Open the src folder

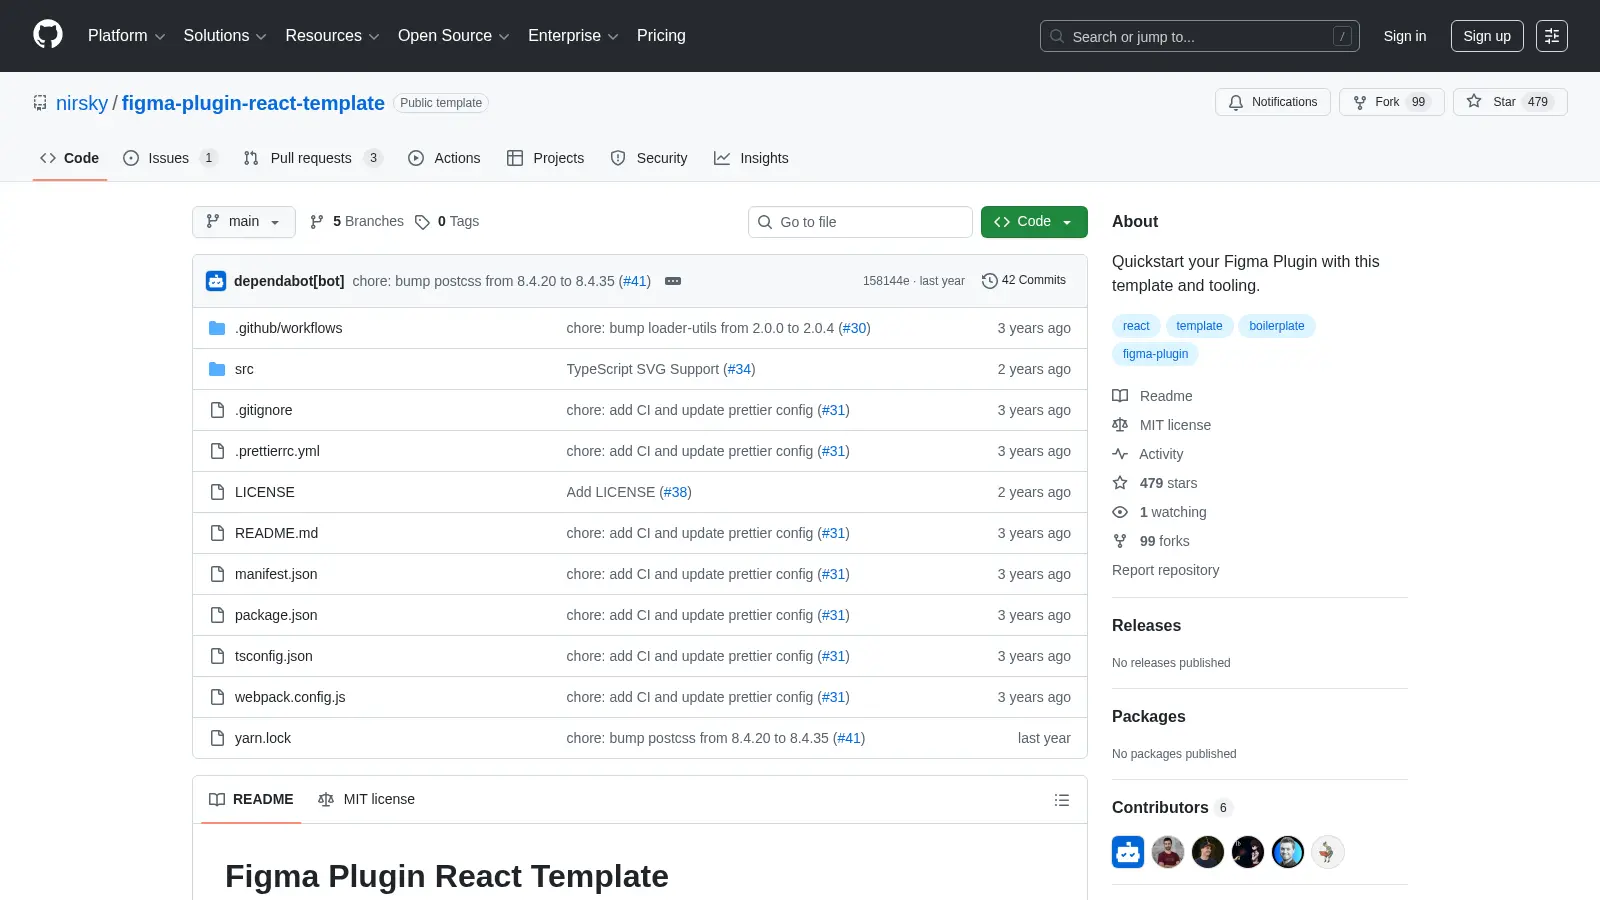(244, 369)
